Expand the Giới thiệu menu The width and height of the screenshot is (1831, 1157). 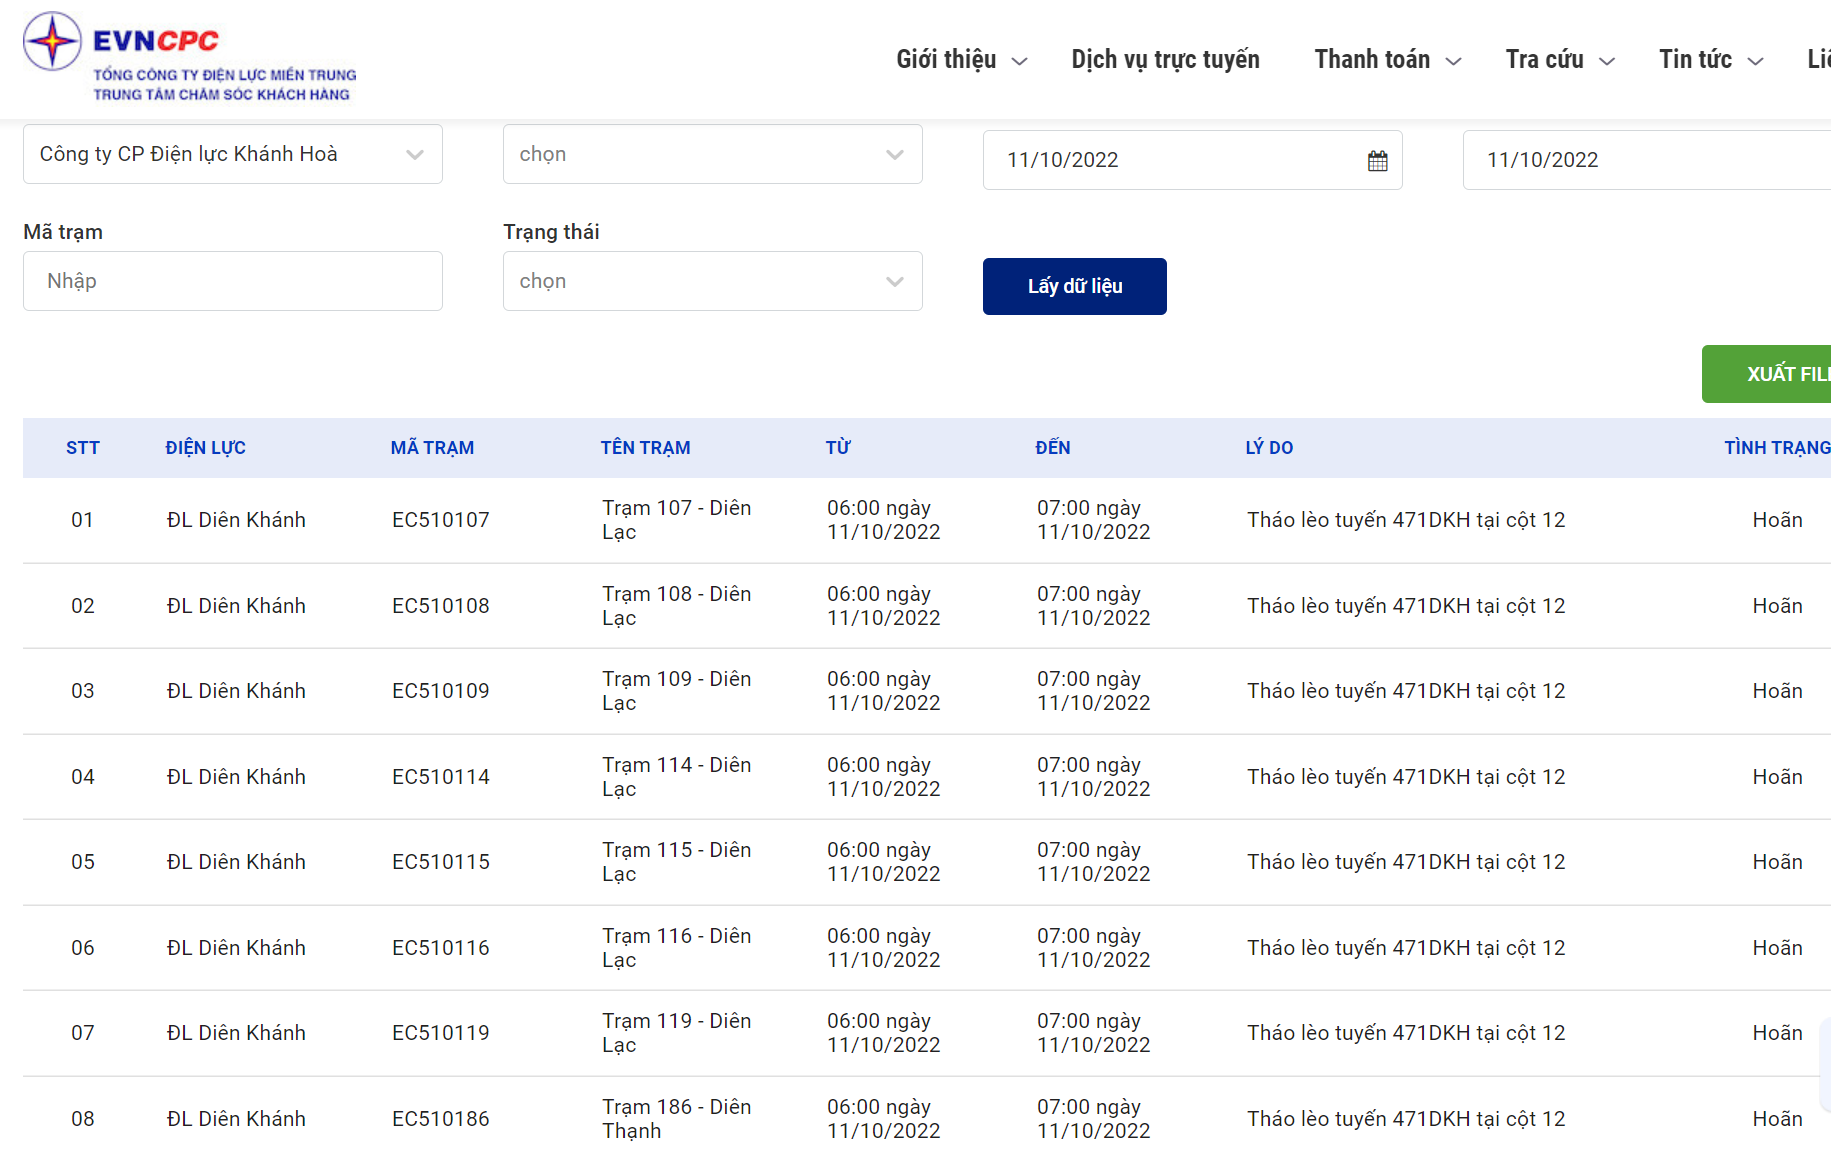(x=960, y=60)
